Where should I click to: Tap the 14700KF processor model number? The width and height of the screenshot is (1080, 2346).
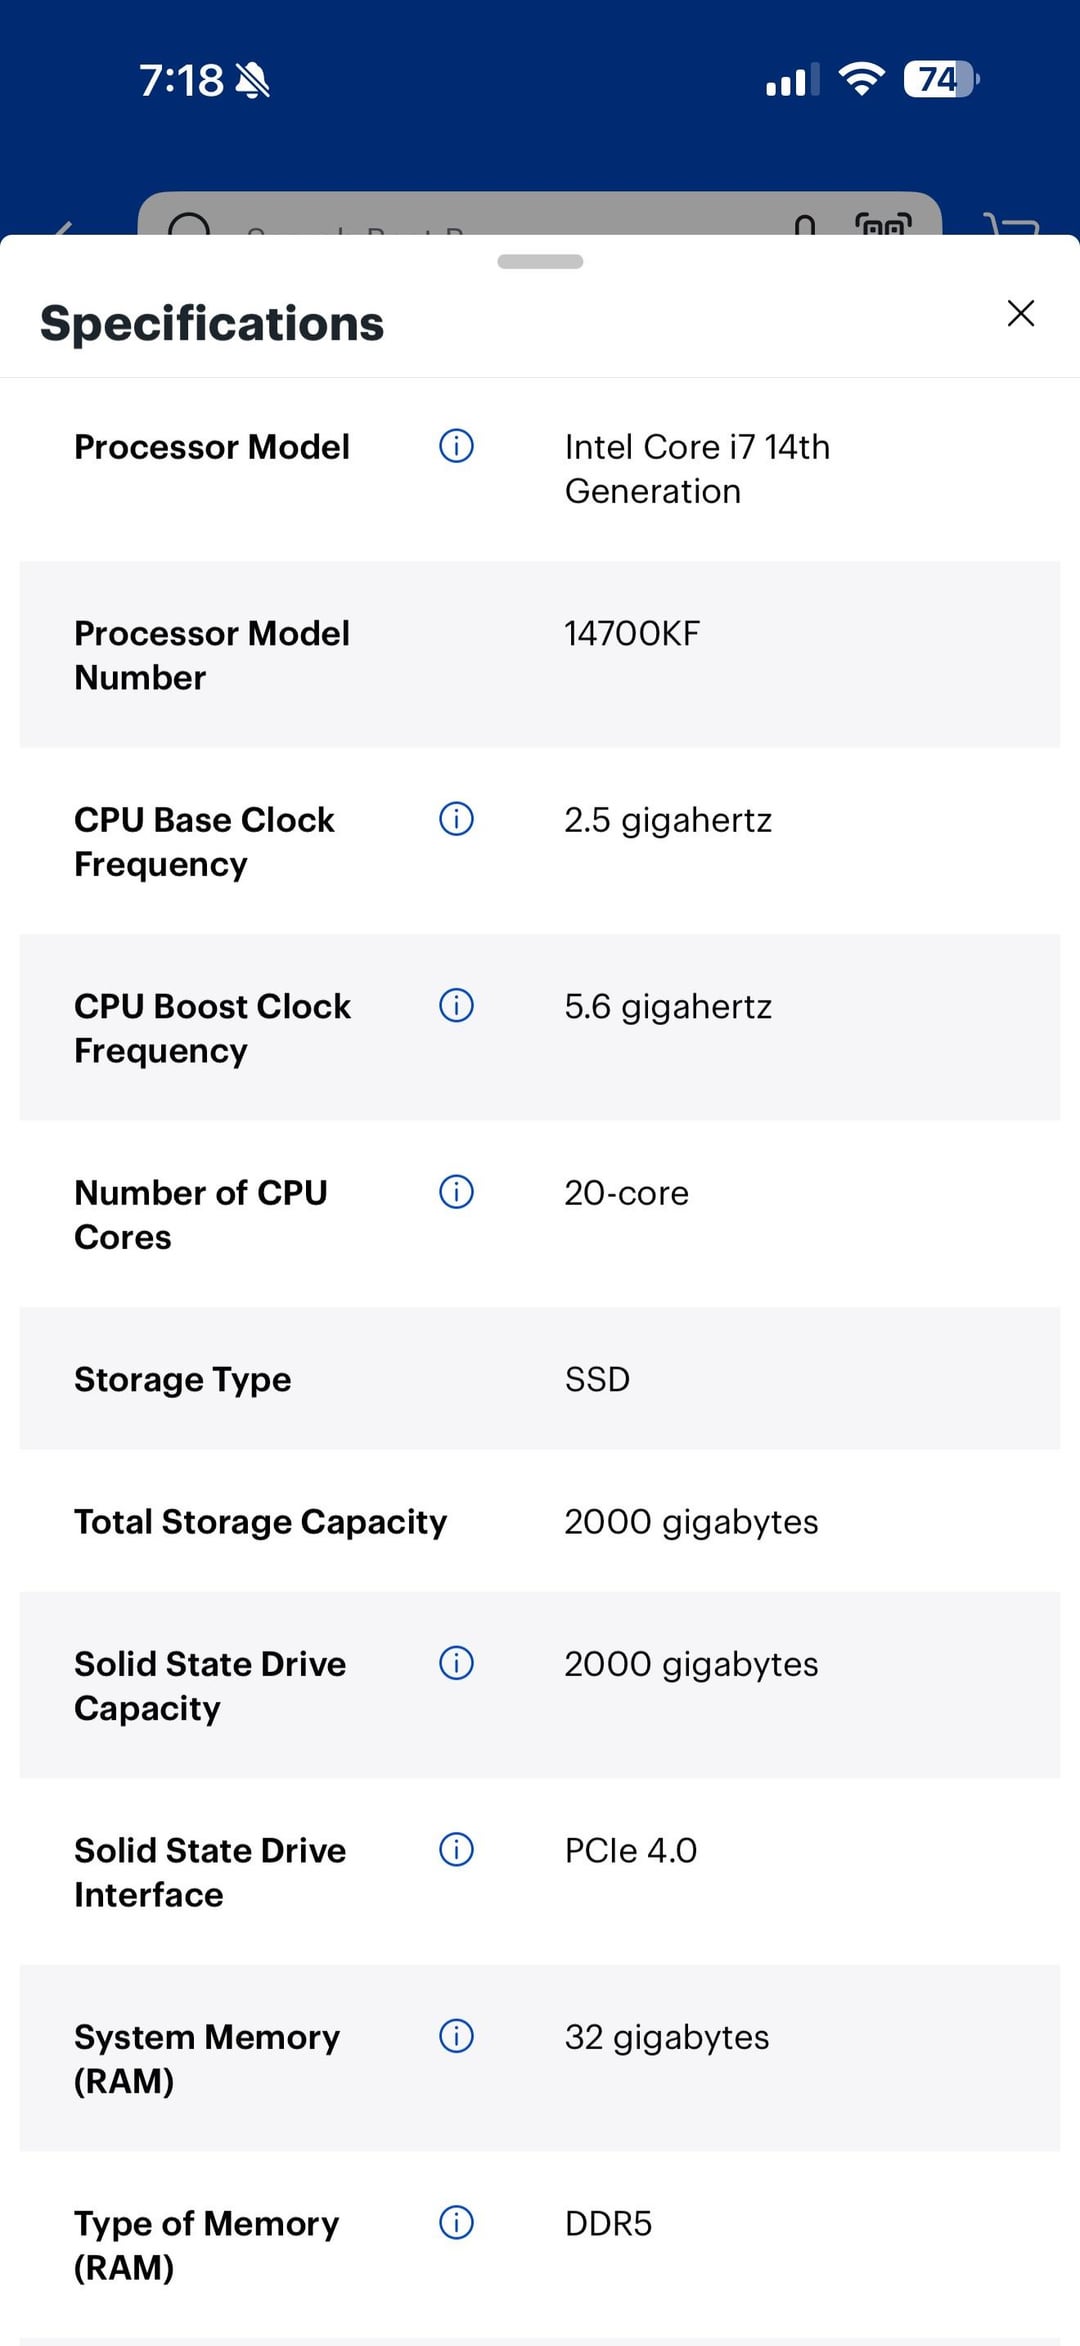[632, 633]
